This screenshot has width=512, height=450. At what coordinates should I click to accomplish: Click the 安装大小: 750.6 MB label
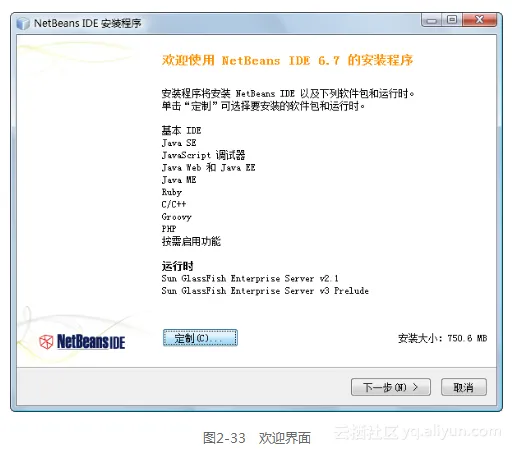pyautogui.click(x=442, y=338)
